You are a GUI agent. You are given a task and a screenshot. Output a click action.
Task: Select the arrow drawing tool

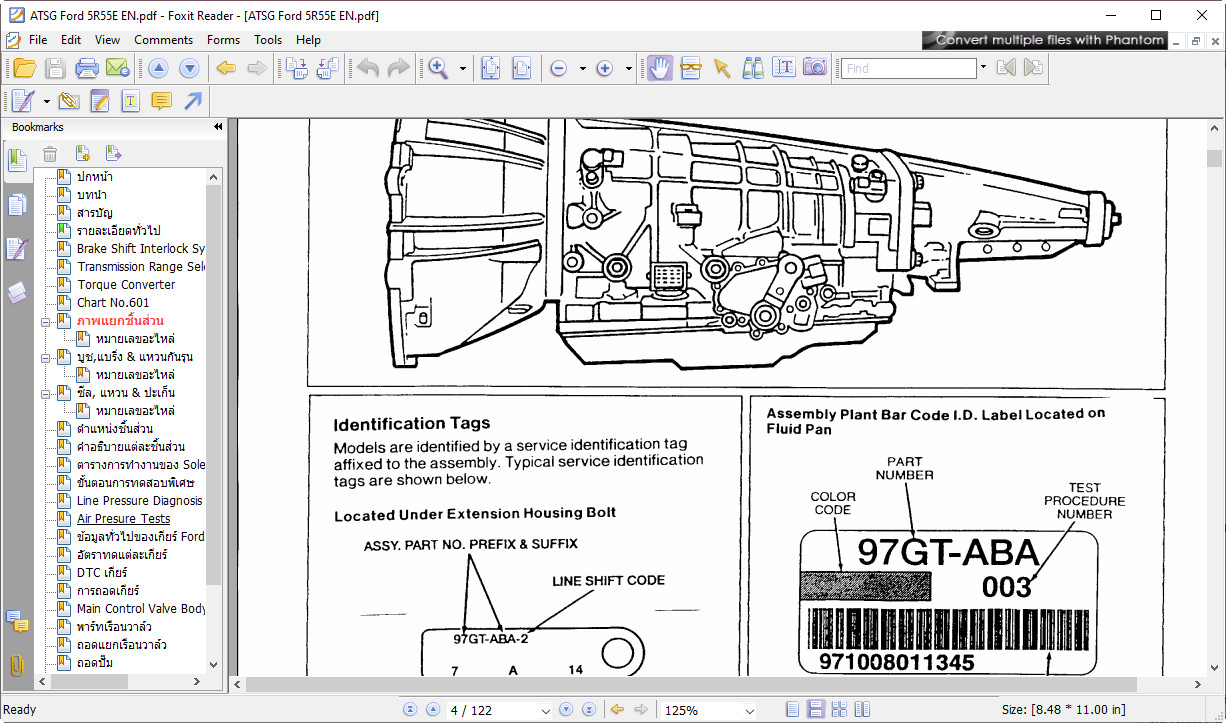tap(193, 101)
